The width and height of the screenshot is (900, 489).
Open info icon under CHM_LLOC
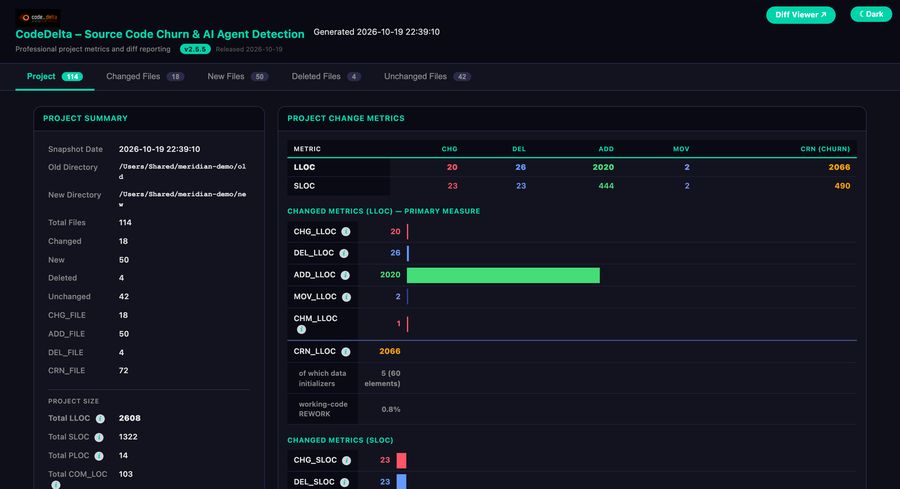301,329
